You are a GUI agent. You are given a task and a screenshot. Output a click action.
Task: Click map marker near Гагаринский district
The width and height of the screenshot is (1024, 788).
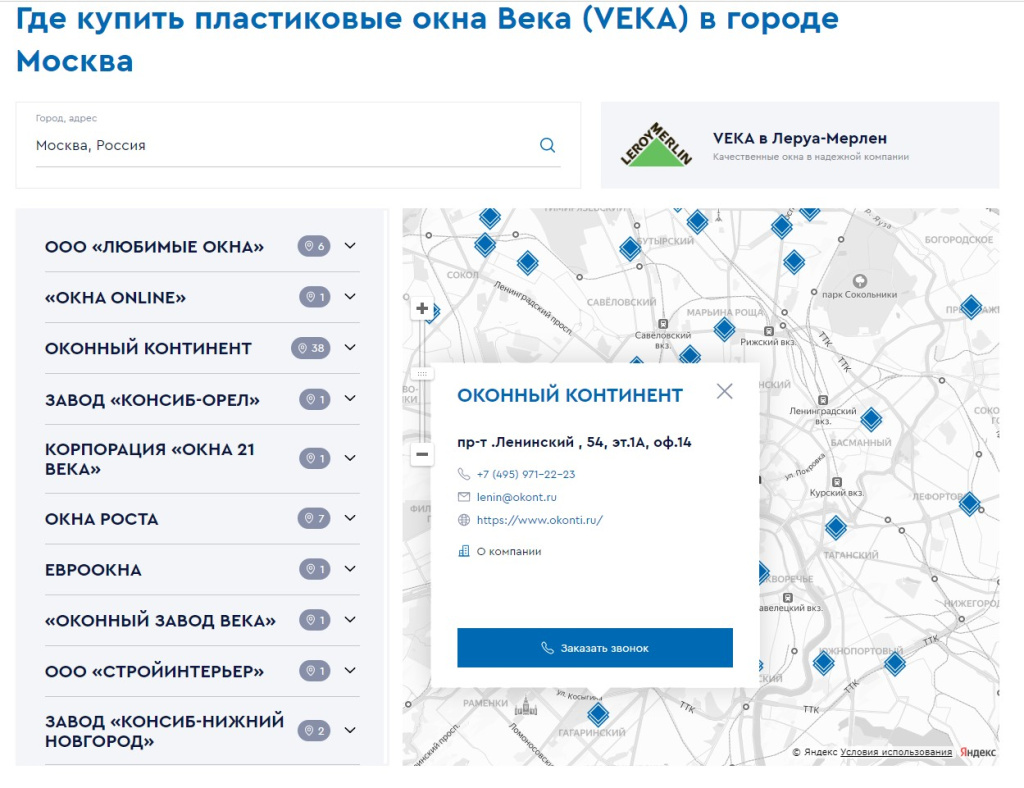[598, 714]
